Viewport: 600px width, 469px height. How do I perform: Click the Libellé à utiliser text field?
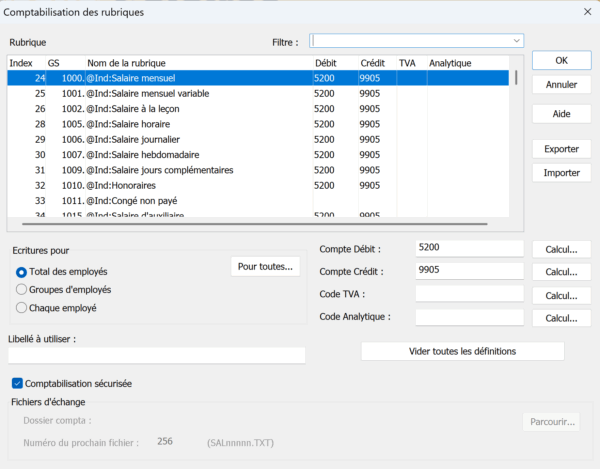pos(156,356)
